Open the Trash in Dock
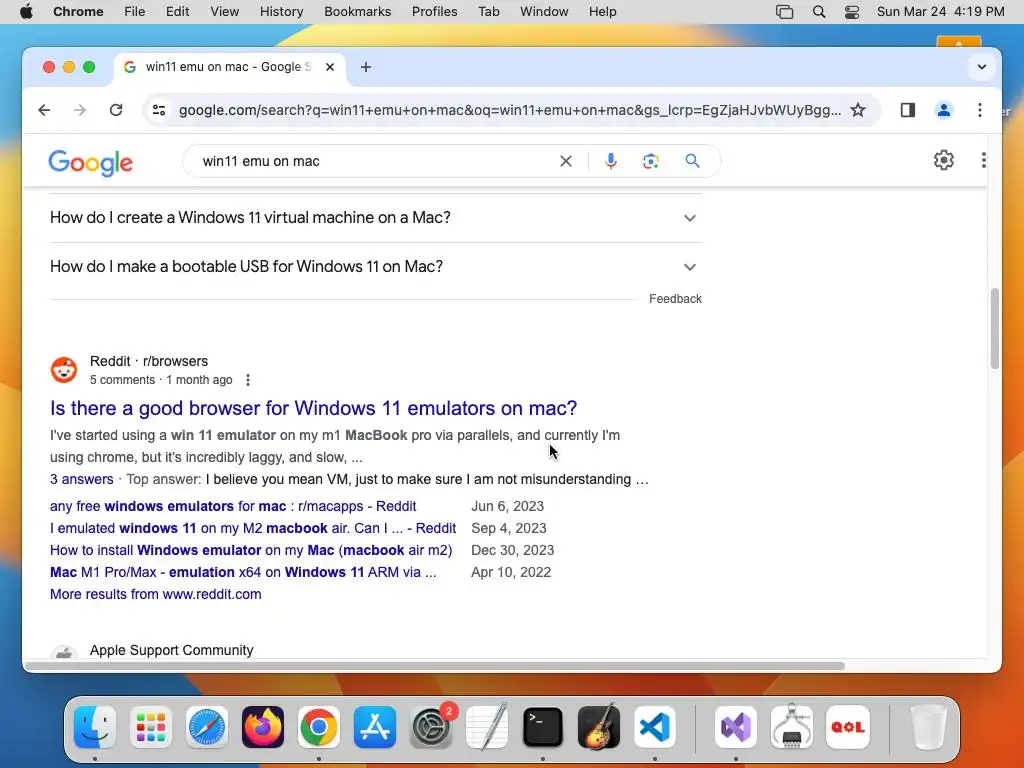Image resolution: width=1024 pixels, height=768 pixels. tap(929, 727)
